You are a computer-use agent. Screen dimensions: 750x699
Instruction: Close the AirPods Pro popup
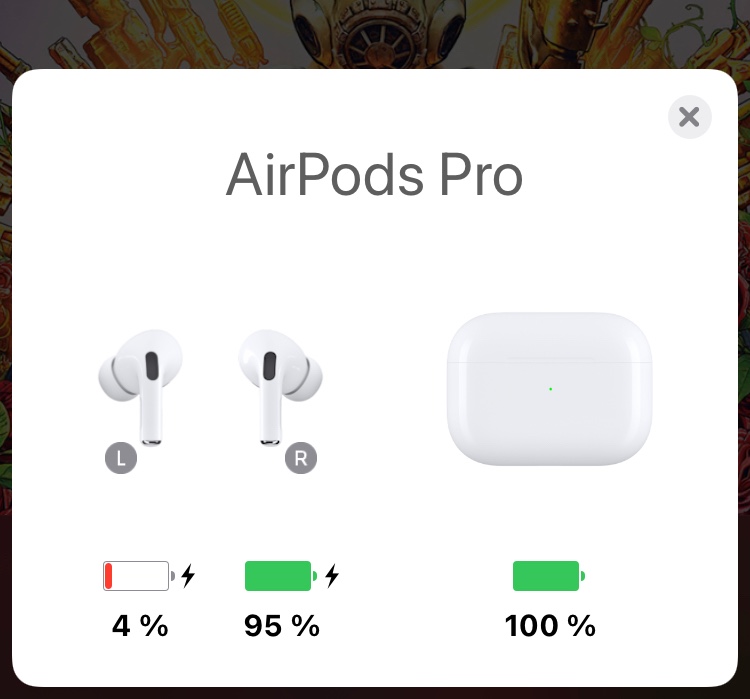tap(689, 117)
